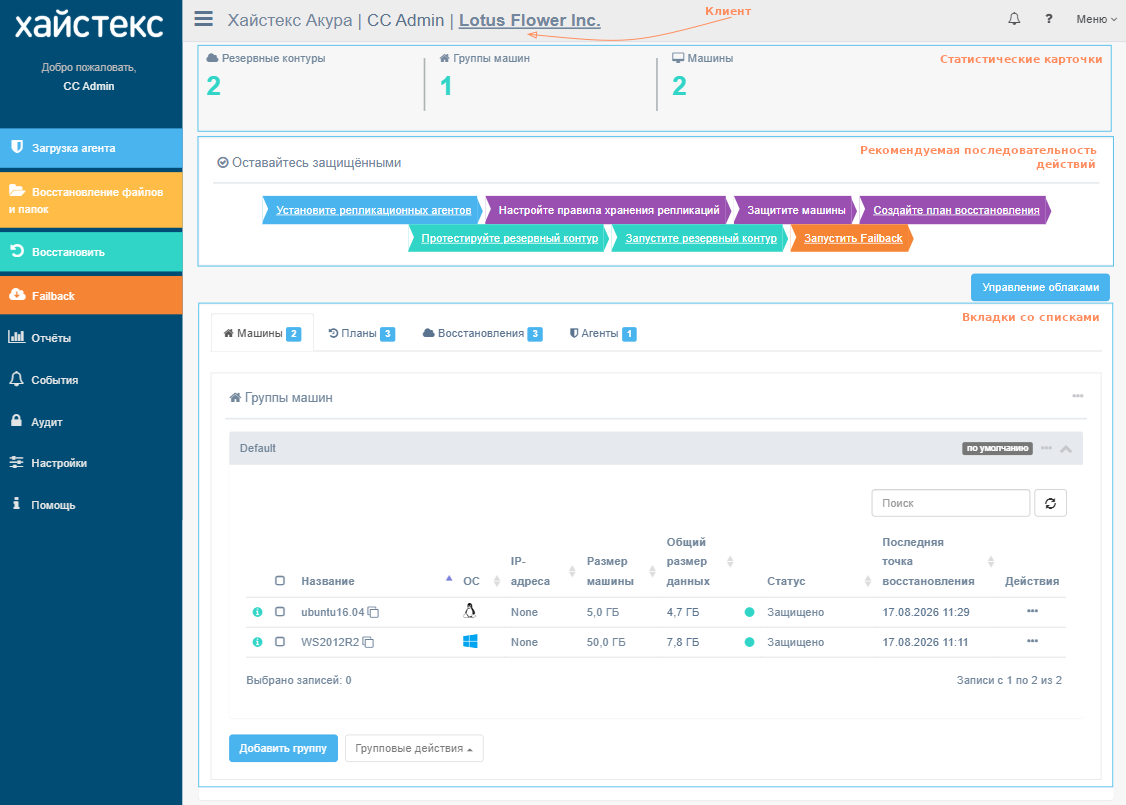Screen dimensions: 1126x805
Task: Follow the Запустить Failback step link
Action: point(852,238)
